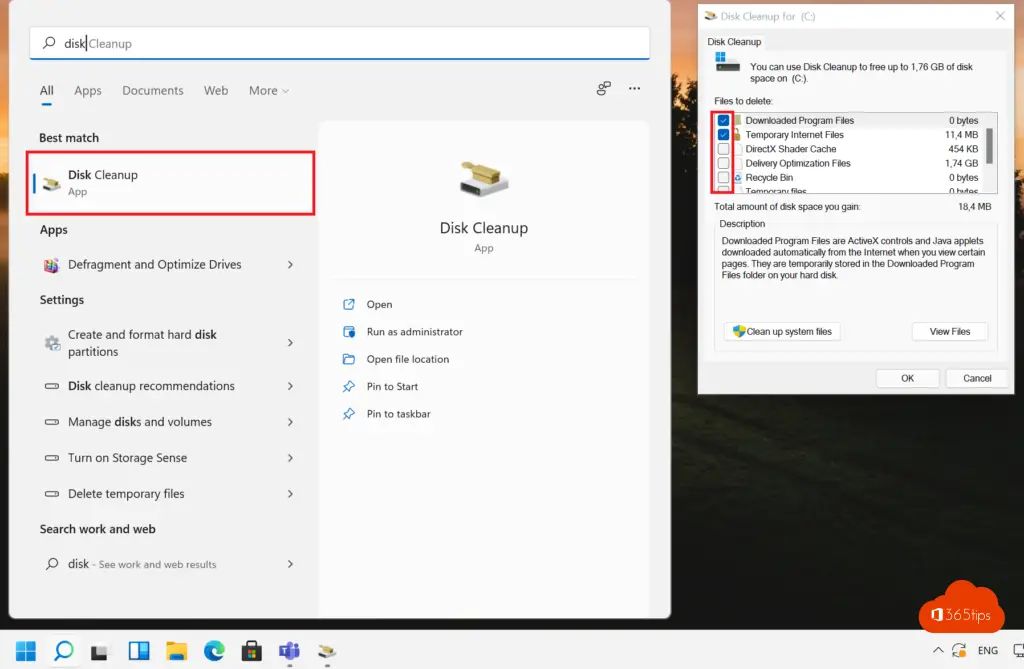Viewport: 1024px width, 669px height.
Task: Expand the More filter dropdown
Action: pyautogui.click(x=268, y=91)
